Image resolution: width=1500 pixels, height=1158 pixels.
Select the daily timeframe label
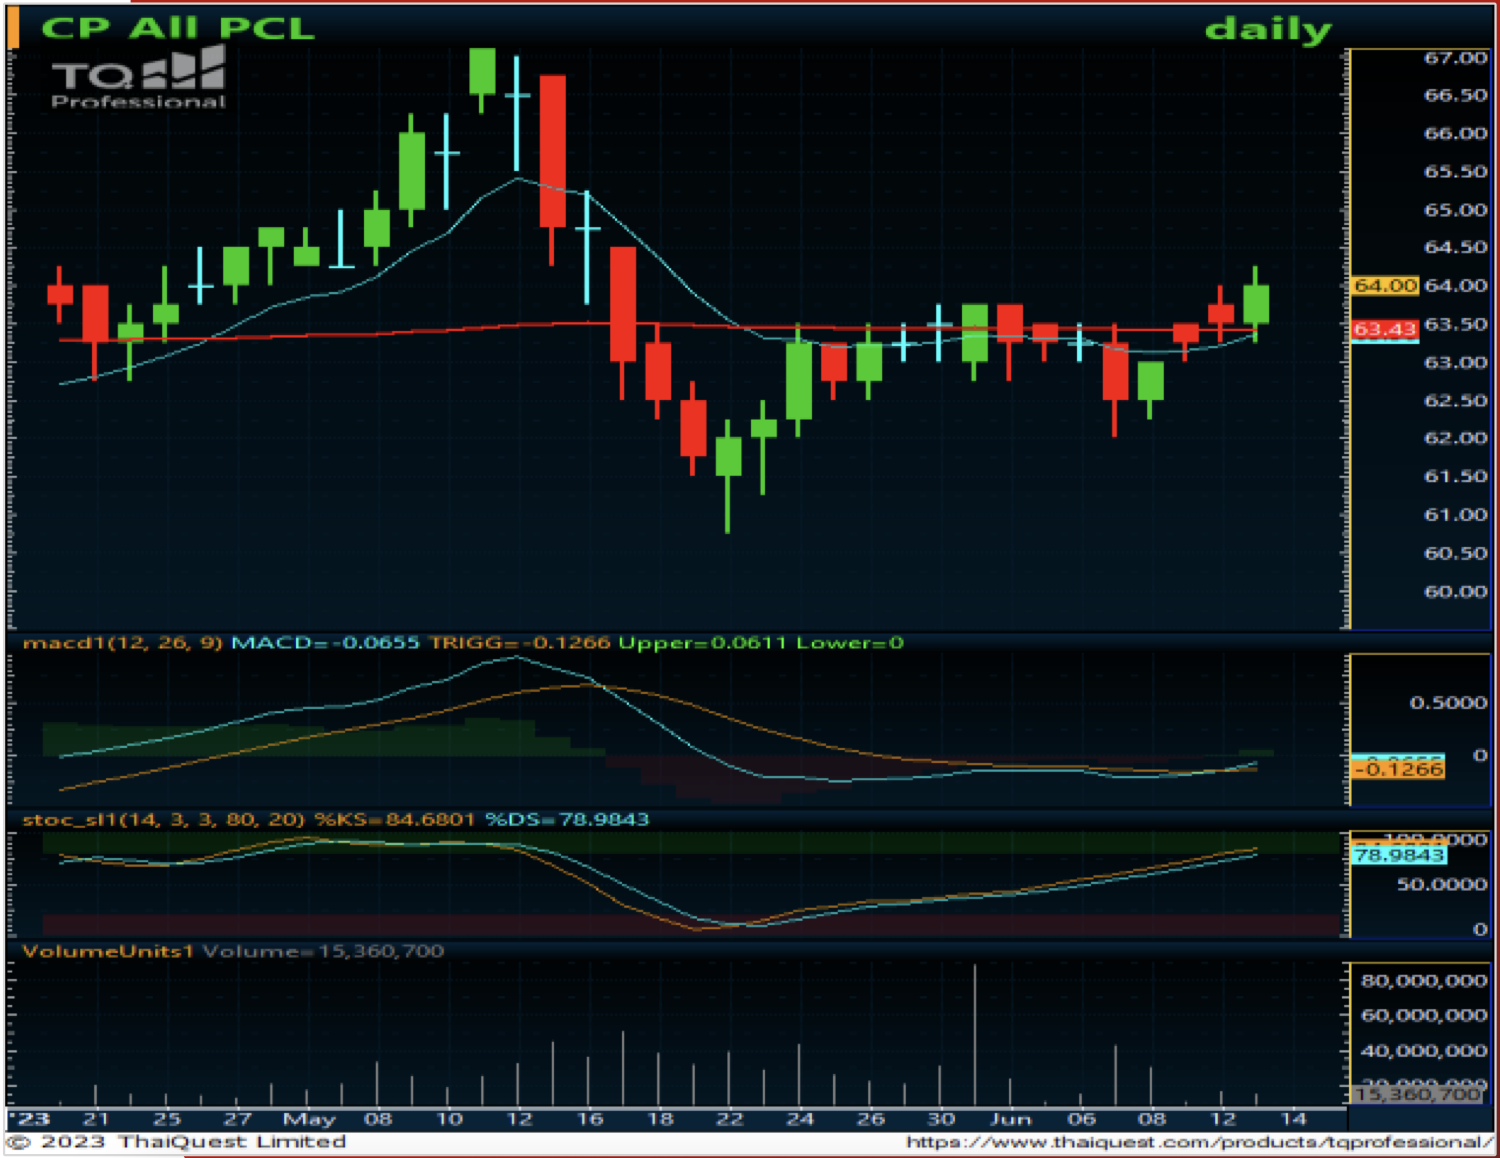click(1268, 29)
